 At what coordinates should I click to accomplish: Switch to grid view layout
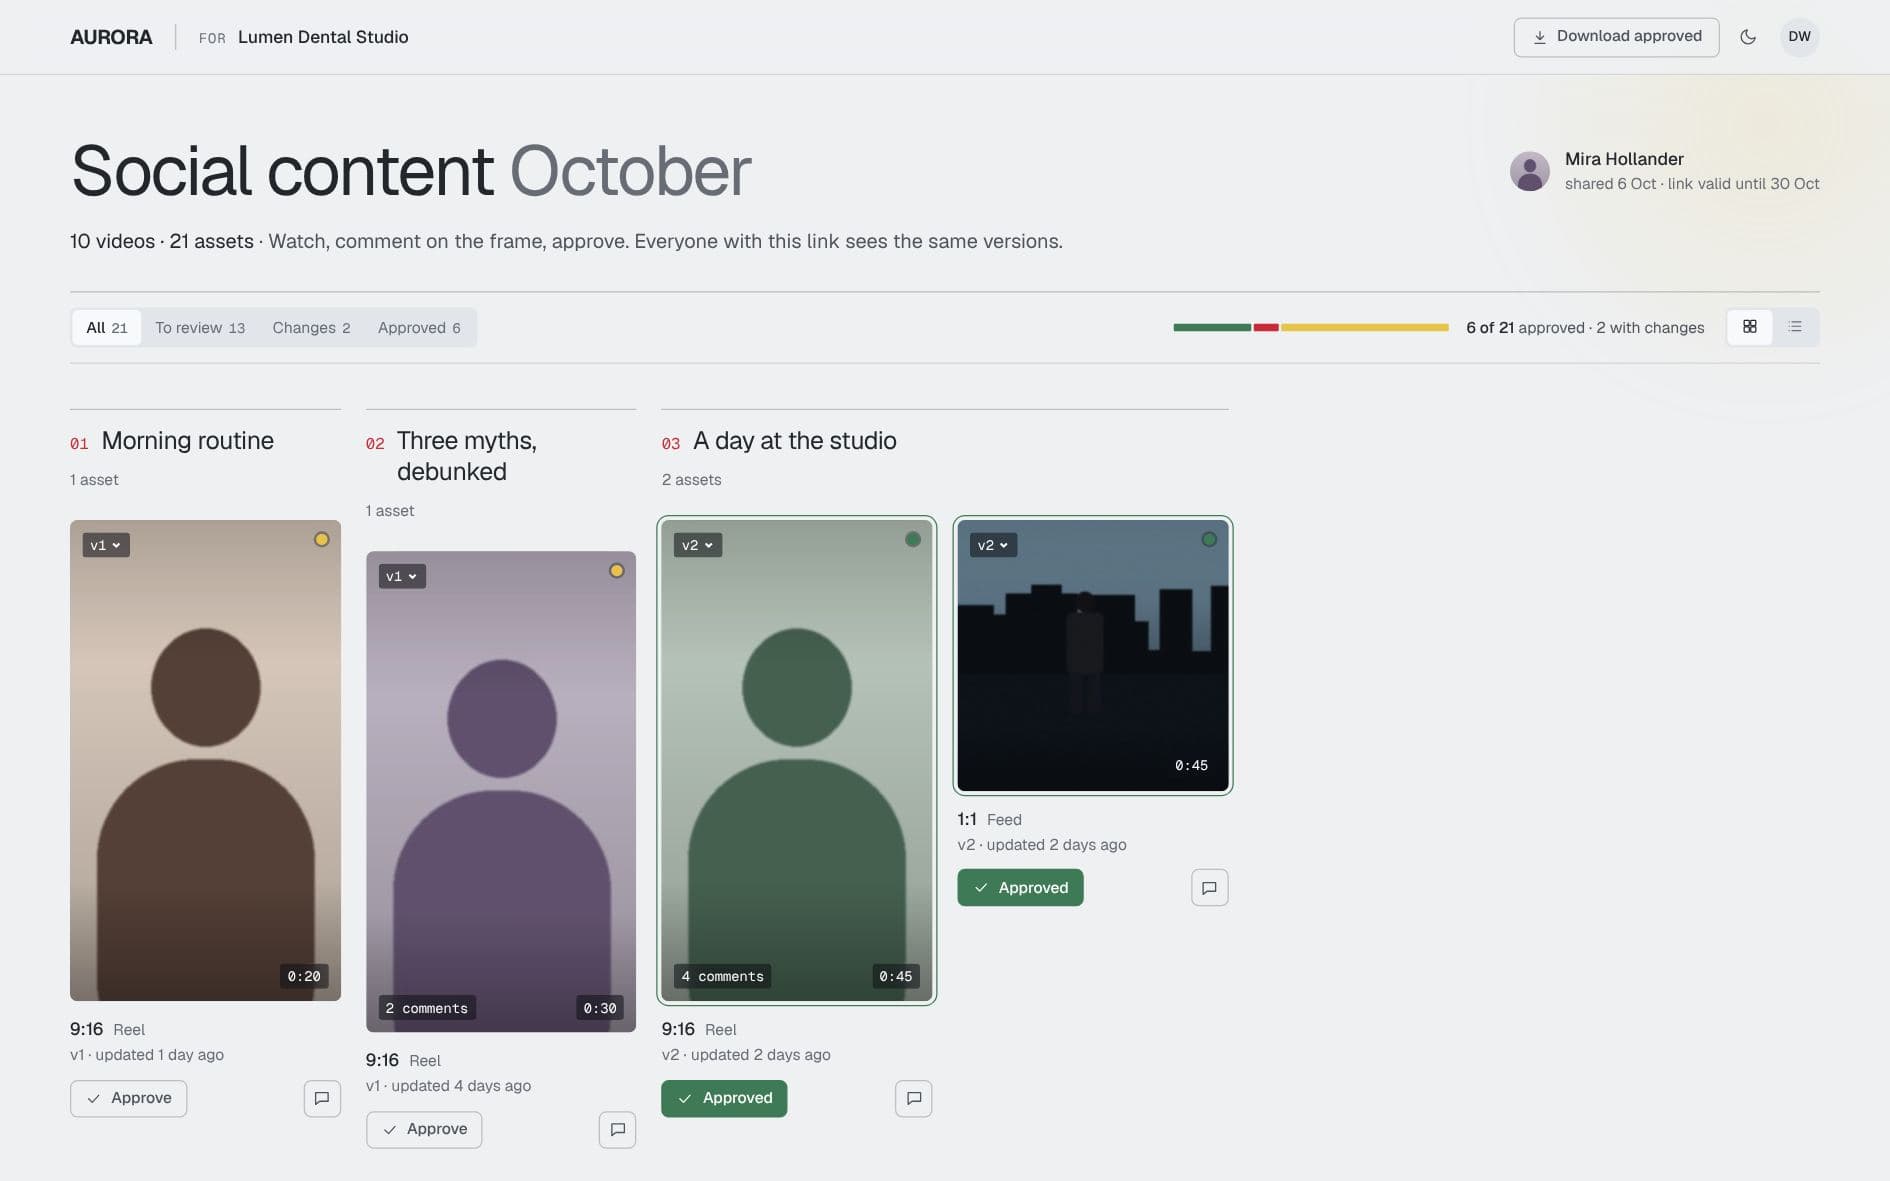(1750, 327)
